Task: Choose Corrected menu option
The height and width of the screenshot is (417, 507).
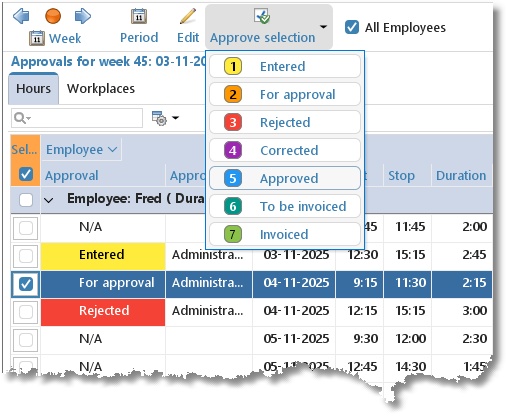Action: click(285, 150)
